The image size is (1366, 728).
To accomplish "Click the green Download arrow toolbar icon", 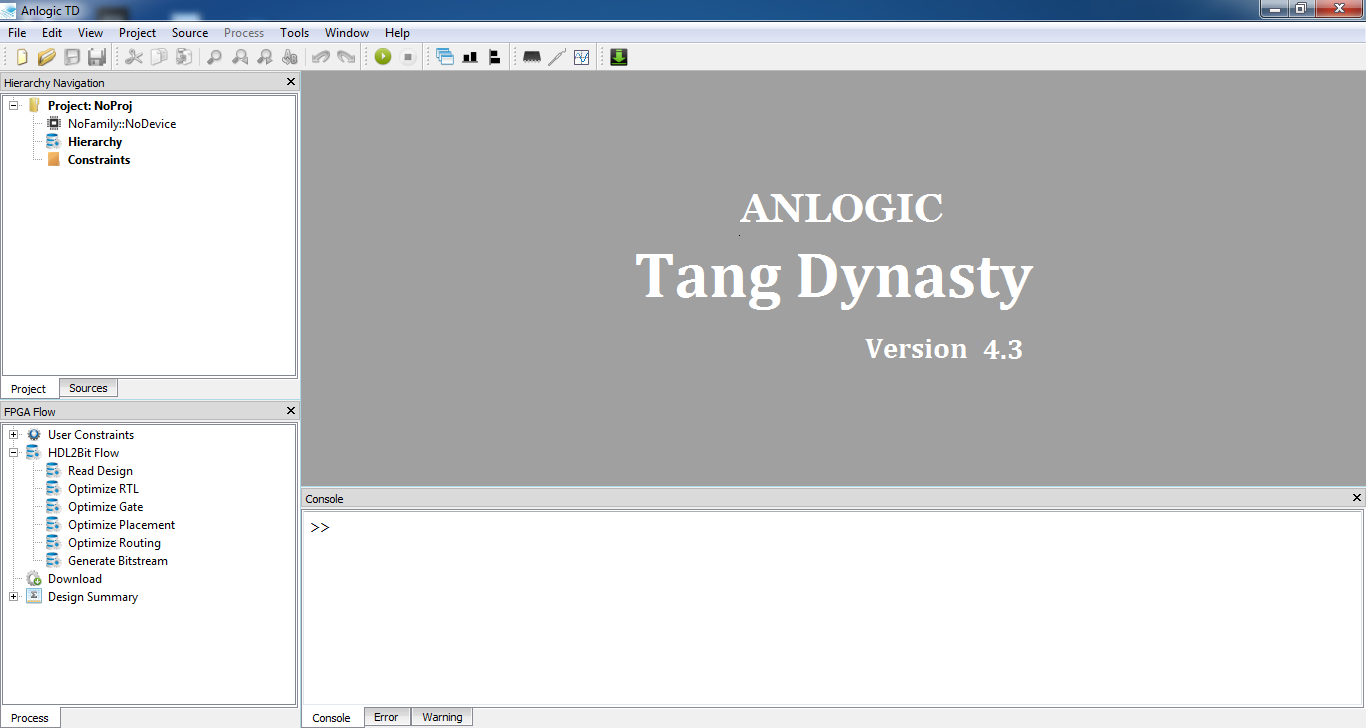I will point(619,57).
